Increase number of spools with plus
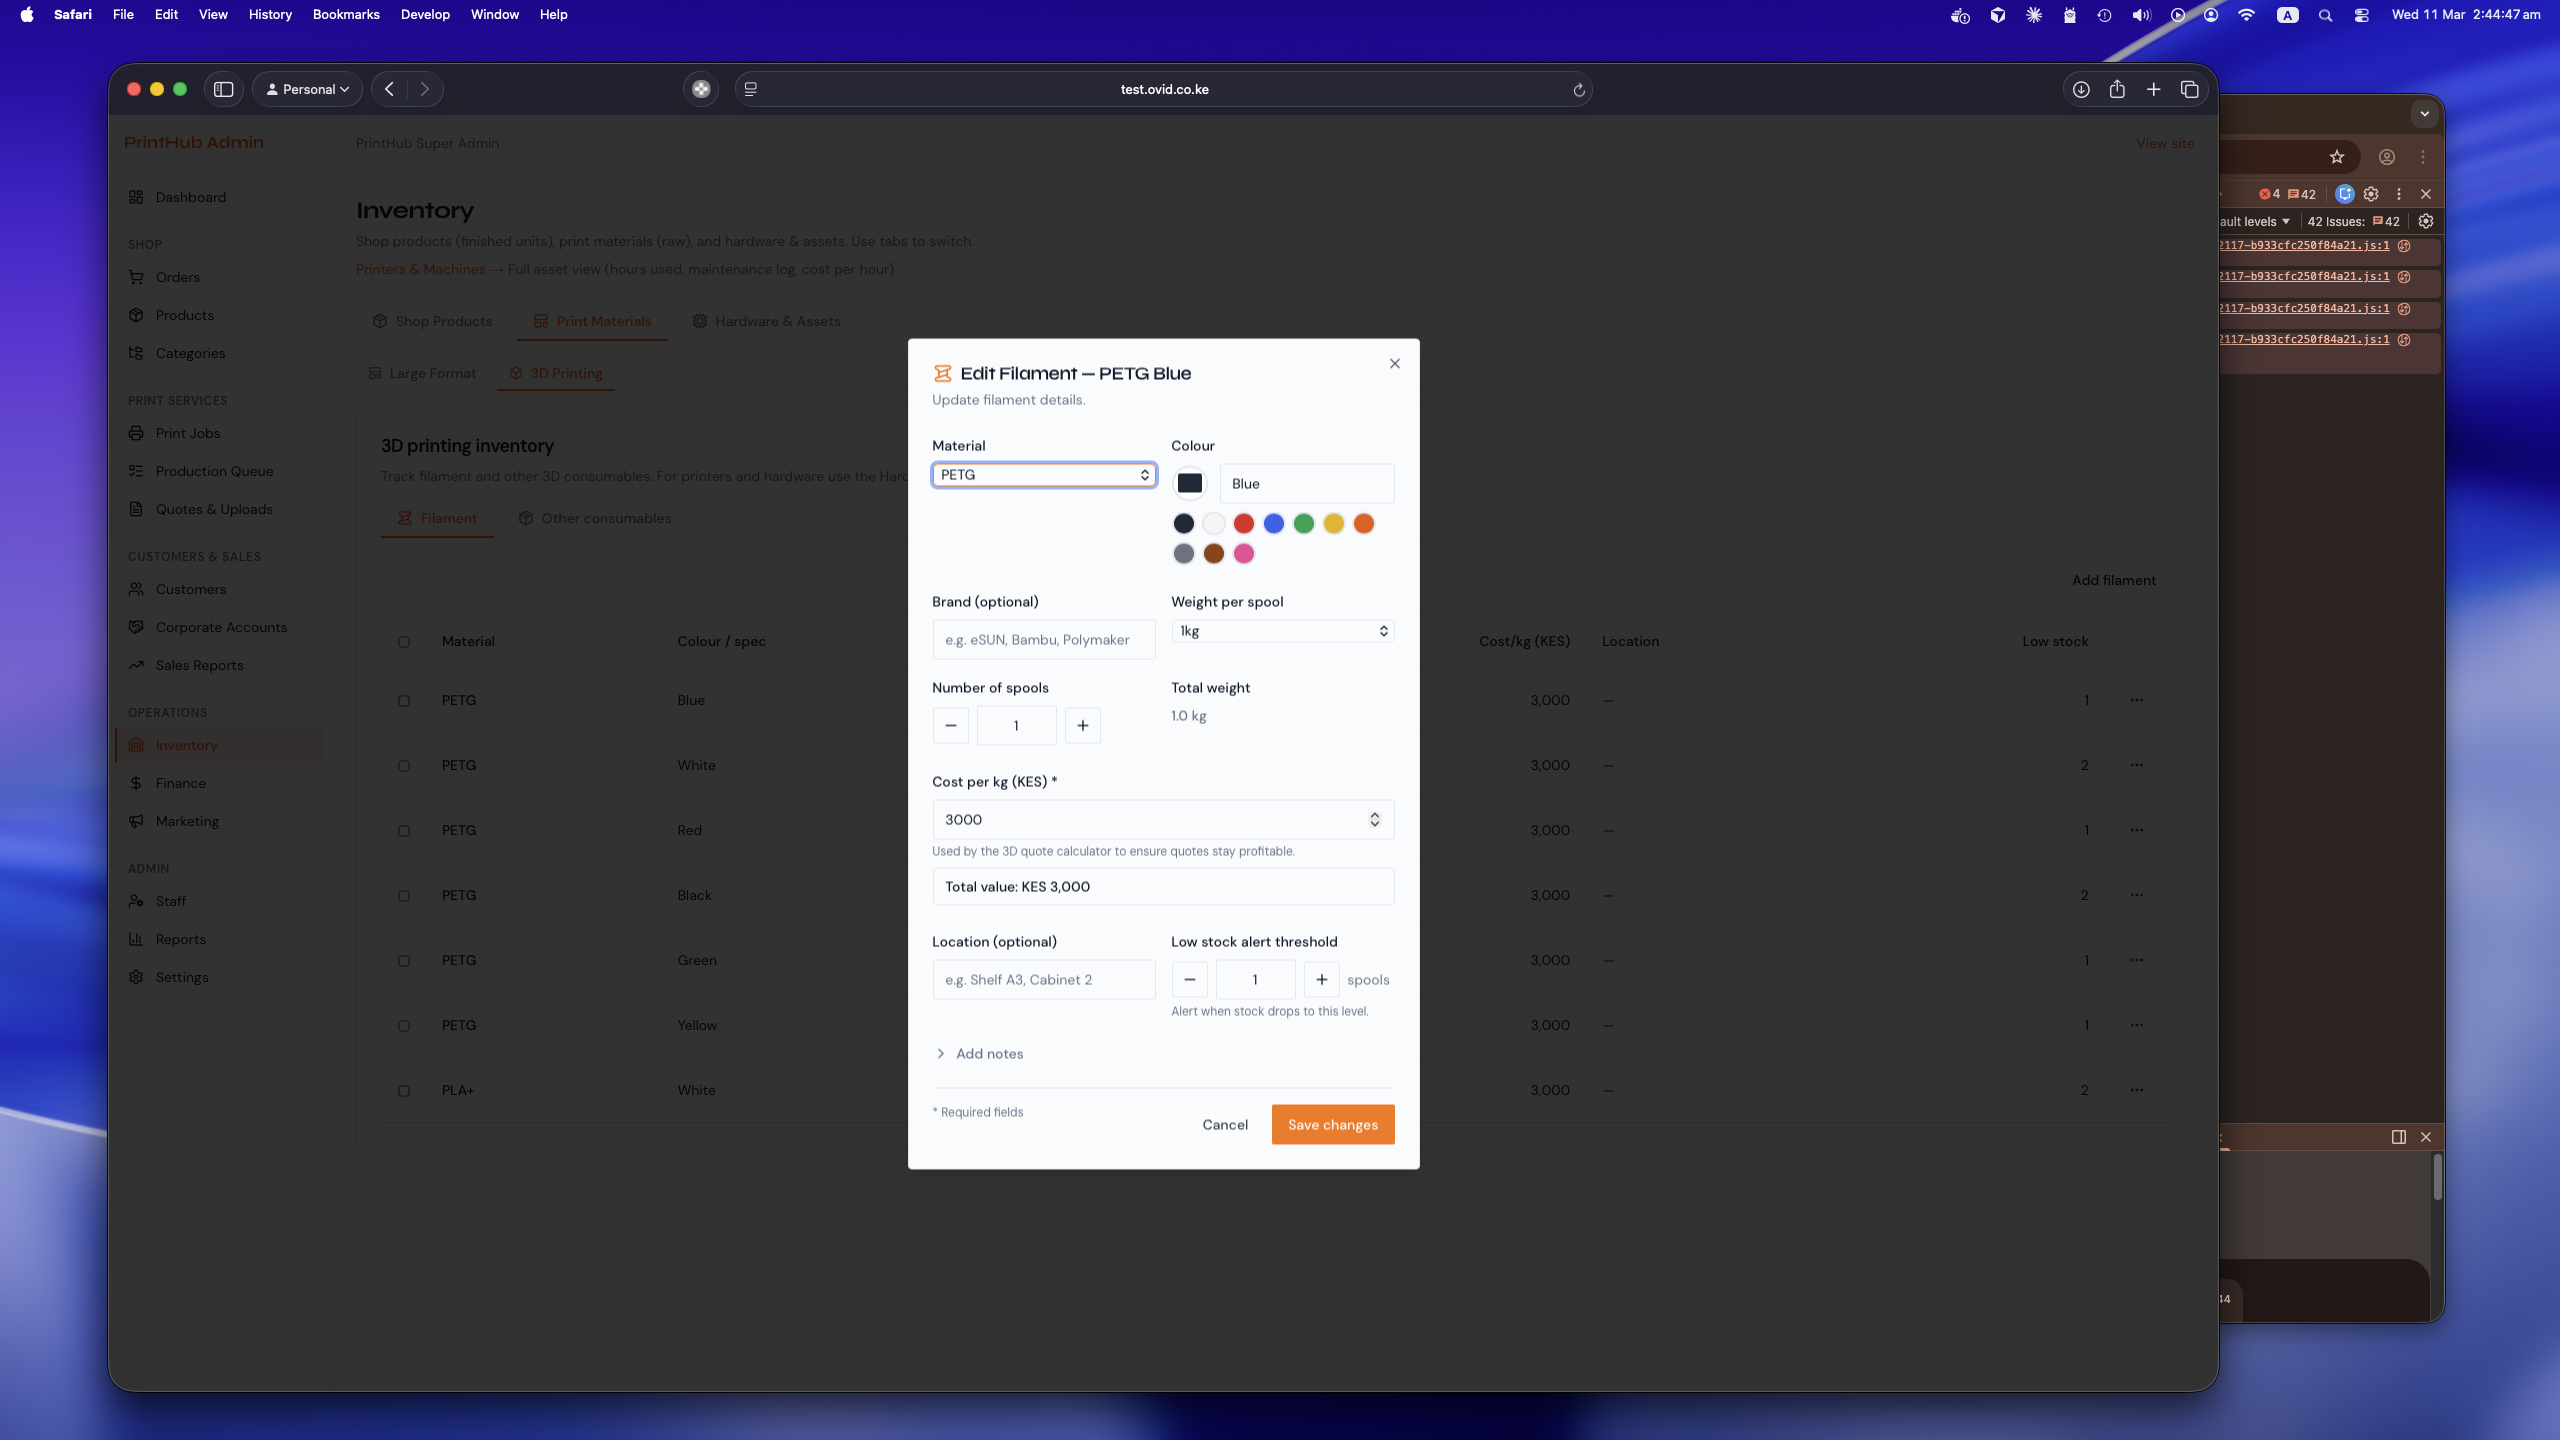 [1082, 725]
